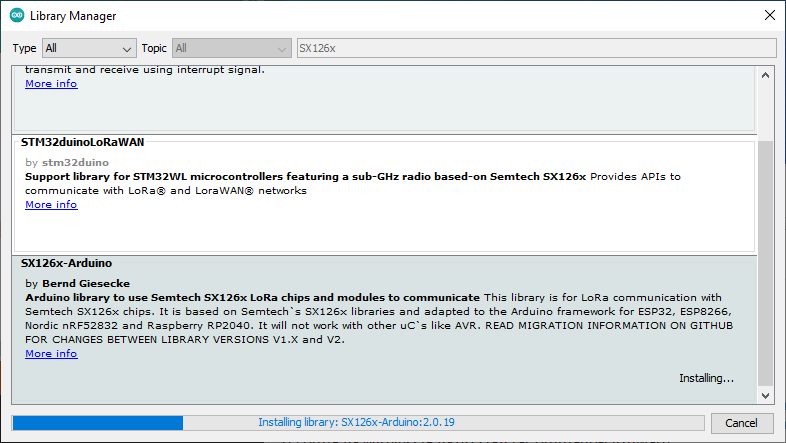Open the Type dropdown
The image size is (786, 443).
pyautogui.click(x=89, y=48)
